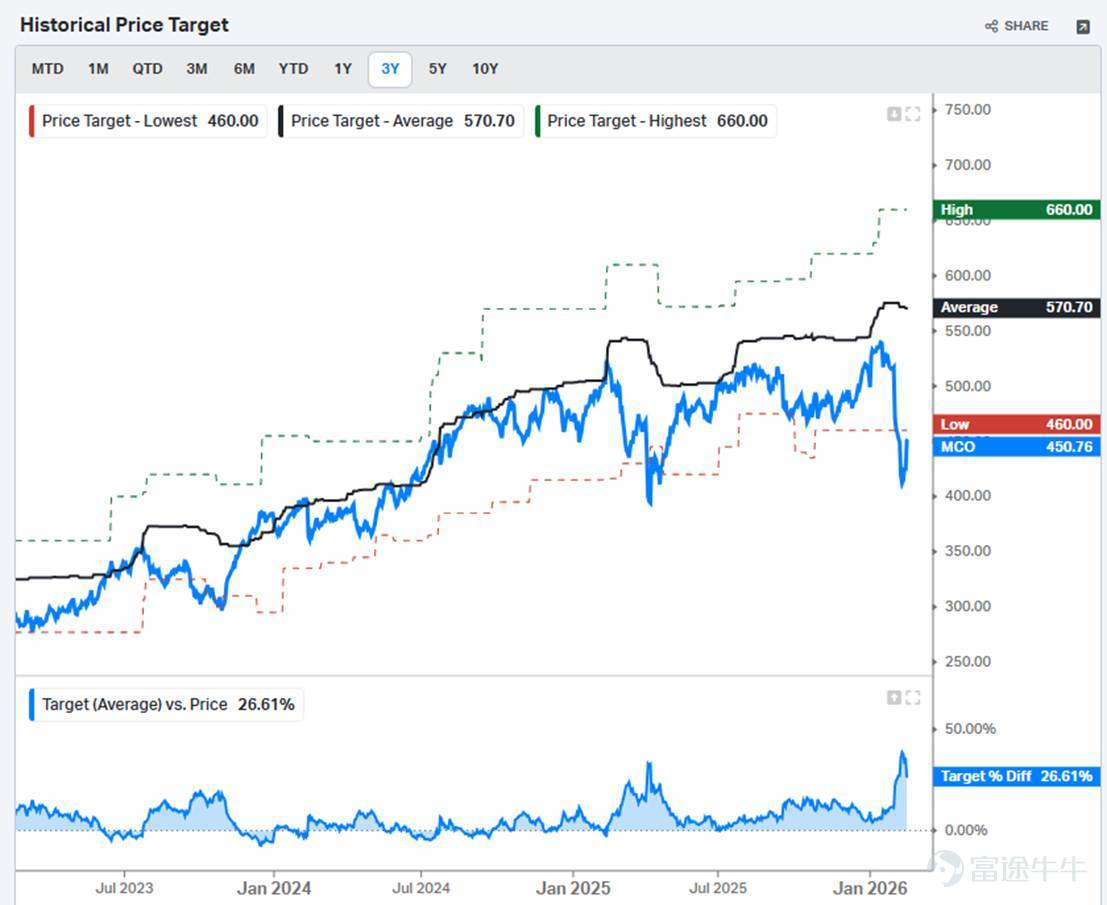
Task: Select the 3M time range
Action: click(x=197, y=69)
